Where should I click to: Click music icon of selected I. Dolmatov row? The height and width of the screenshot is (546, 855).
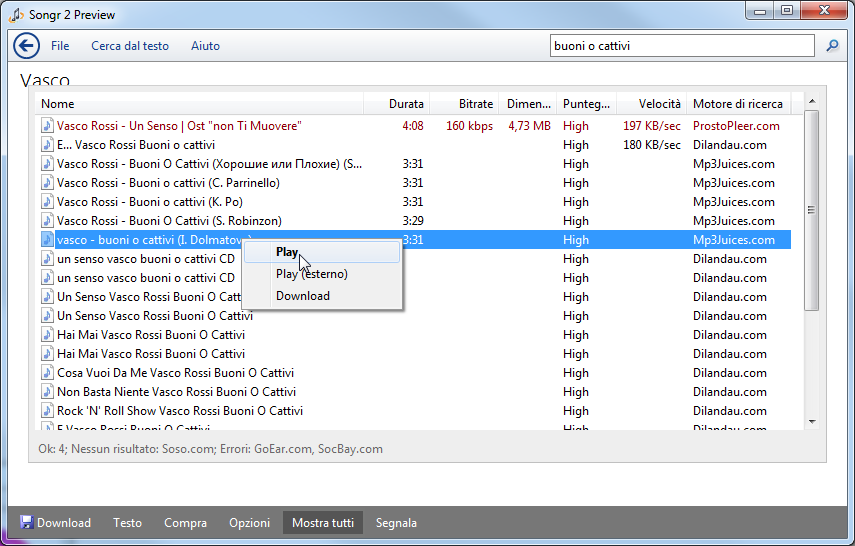(47, 240)
